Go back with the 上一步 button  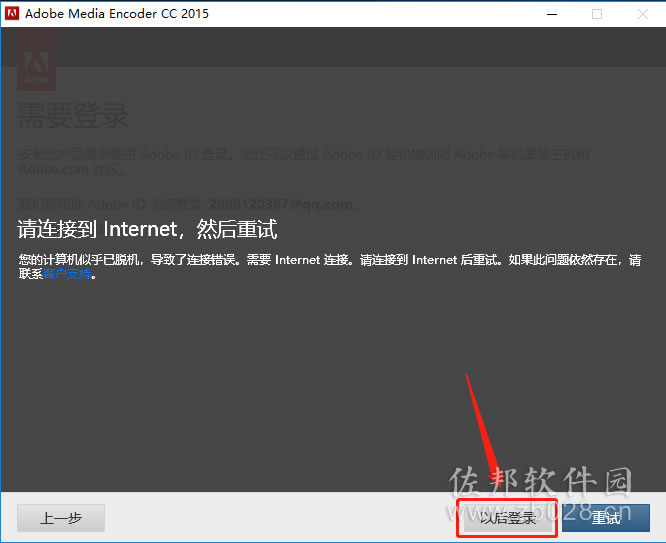(61, 518)
